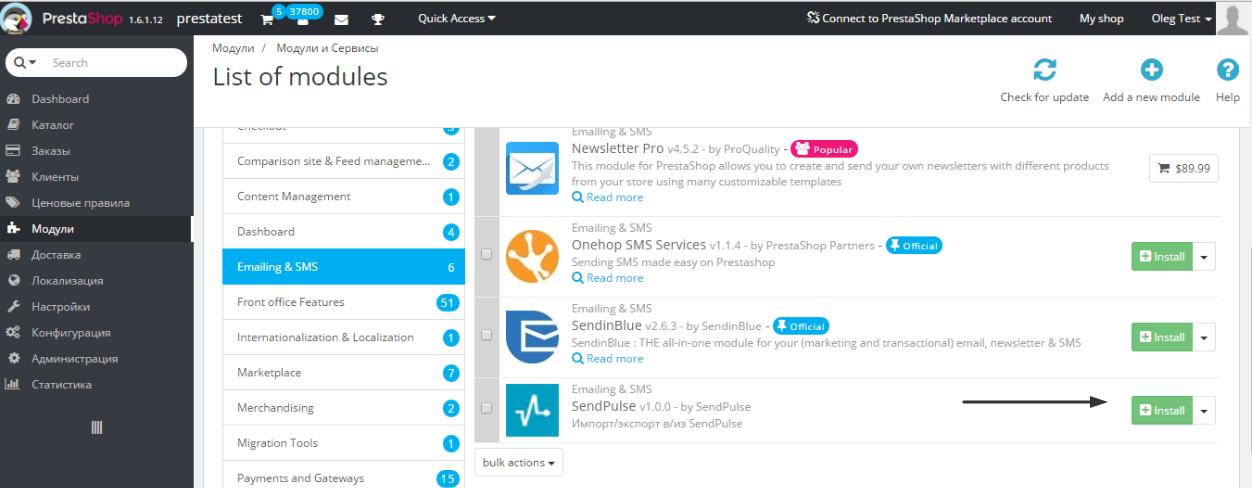
Task: Install the Onehop SMS Services module
Action: (1162, 256)
